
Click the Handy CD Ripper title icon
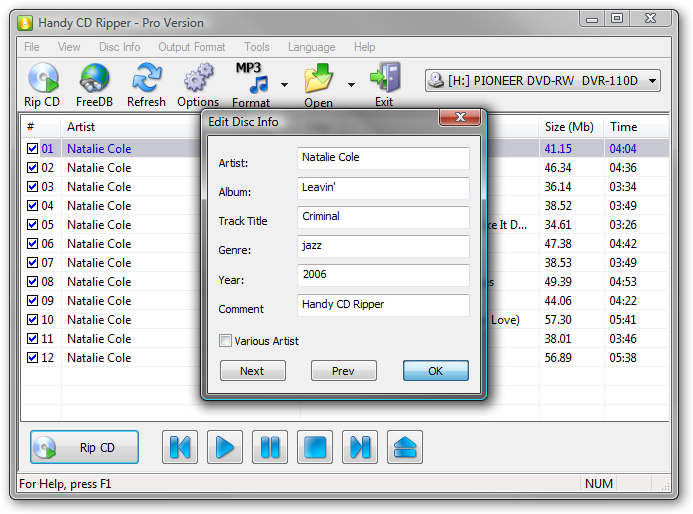point(25,23)
